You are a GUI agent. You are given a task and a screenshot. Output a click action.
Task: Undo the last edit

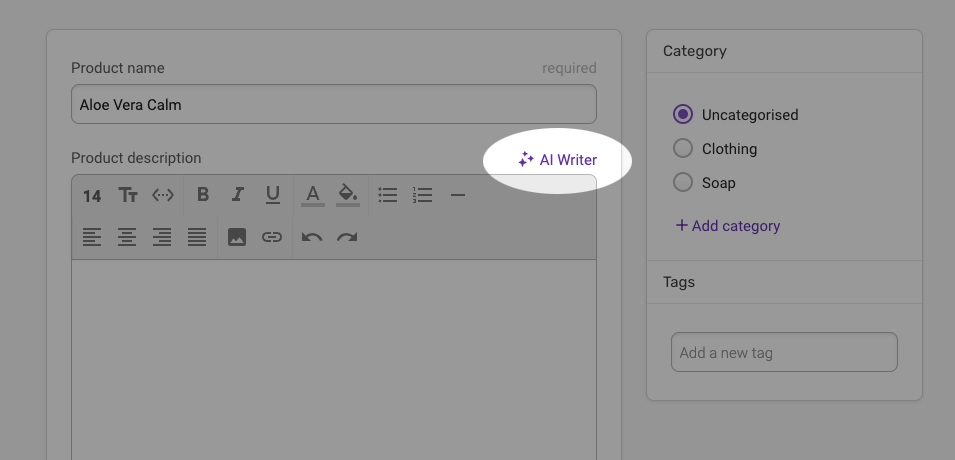tap(312, 237)
